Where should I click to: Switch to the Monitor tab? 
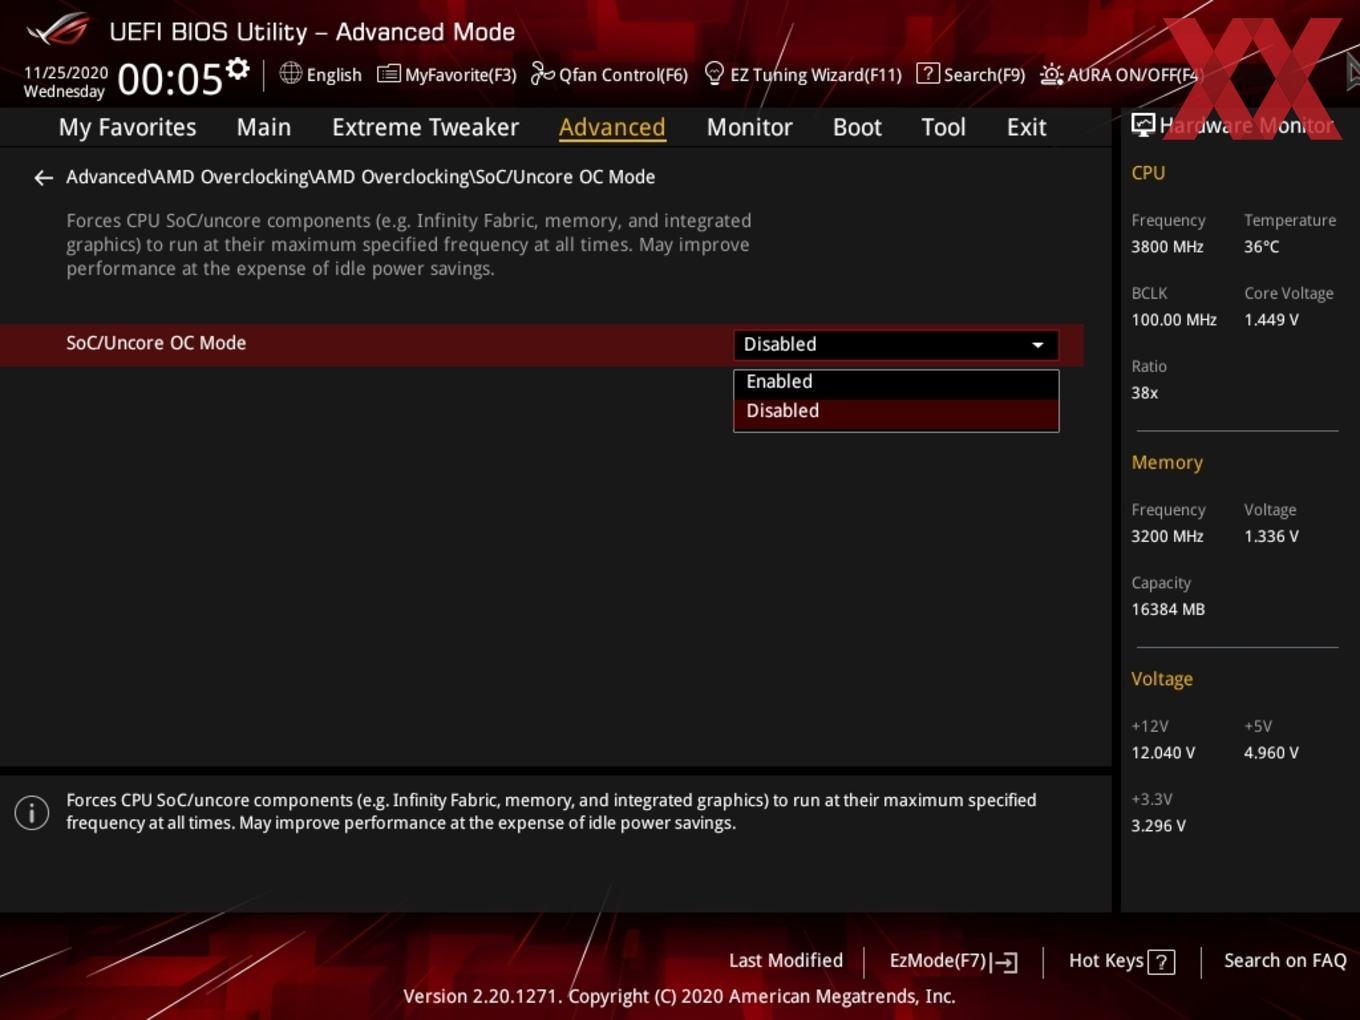click(x=749, y=127)
